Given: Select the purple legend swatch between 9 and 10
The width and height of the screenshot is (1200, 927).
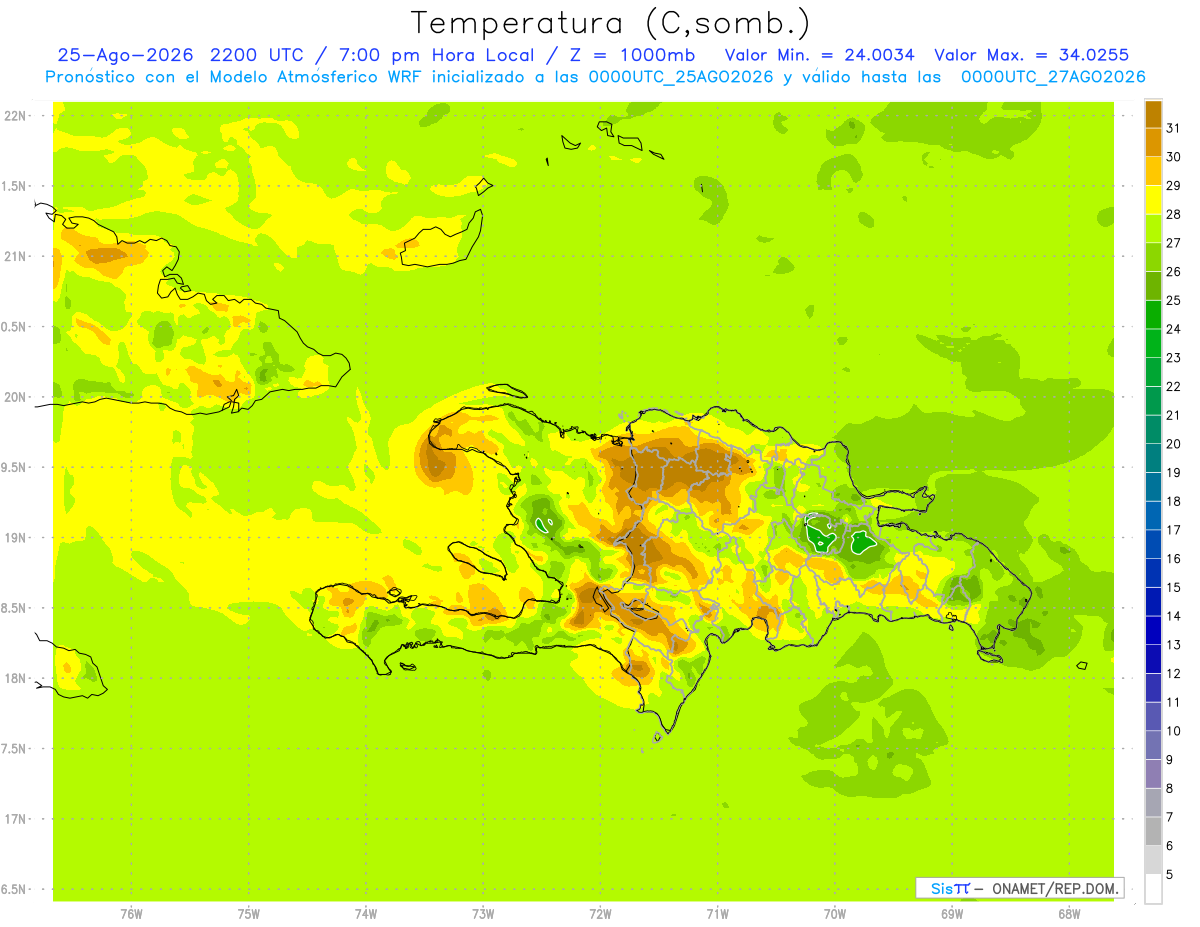Looking at the screenshot, I should tap(1153, 745).
